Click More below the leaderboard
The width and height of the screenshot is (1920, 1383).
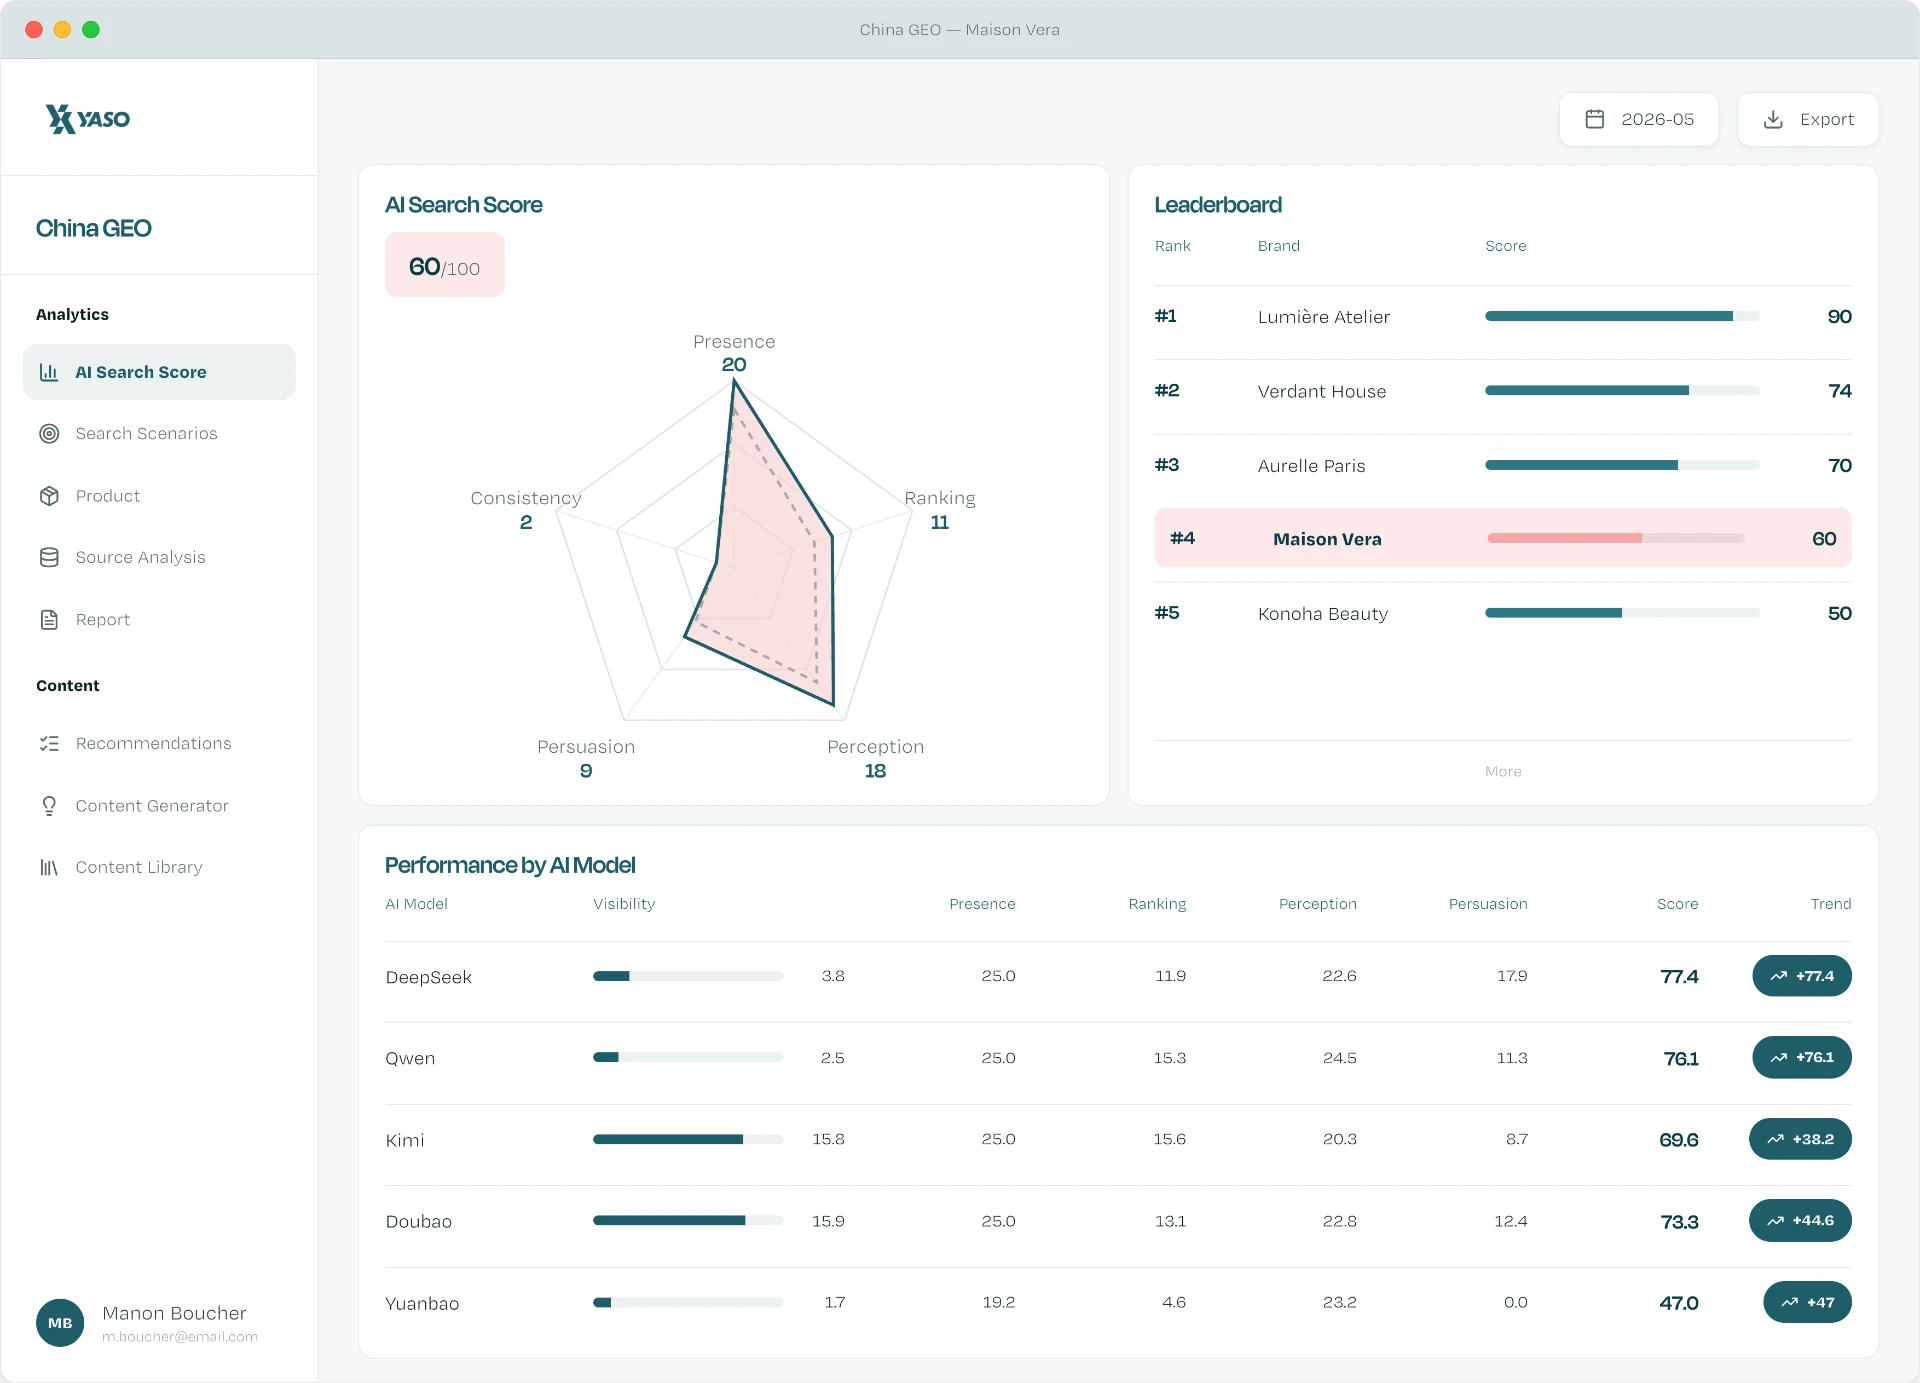point(1503,771)
